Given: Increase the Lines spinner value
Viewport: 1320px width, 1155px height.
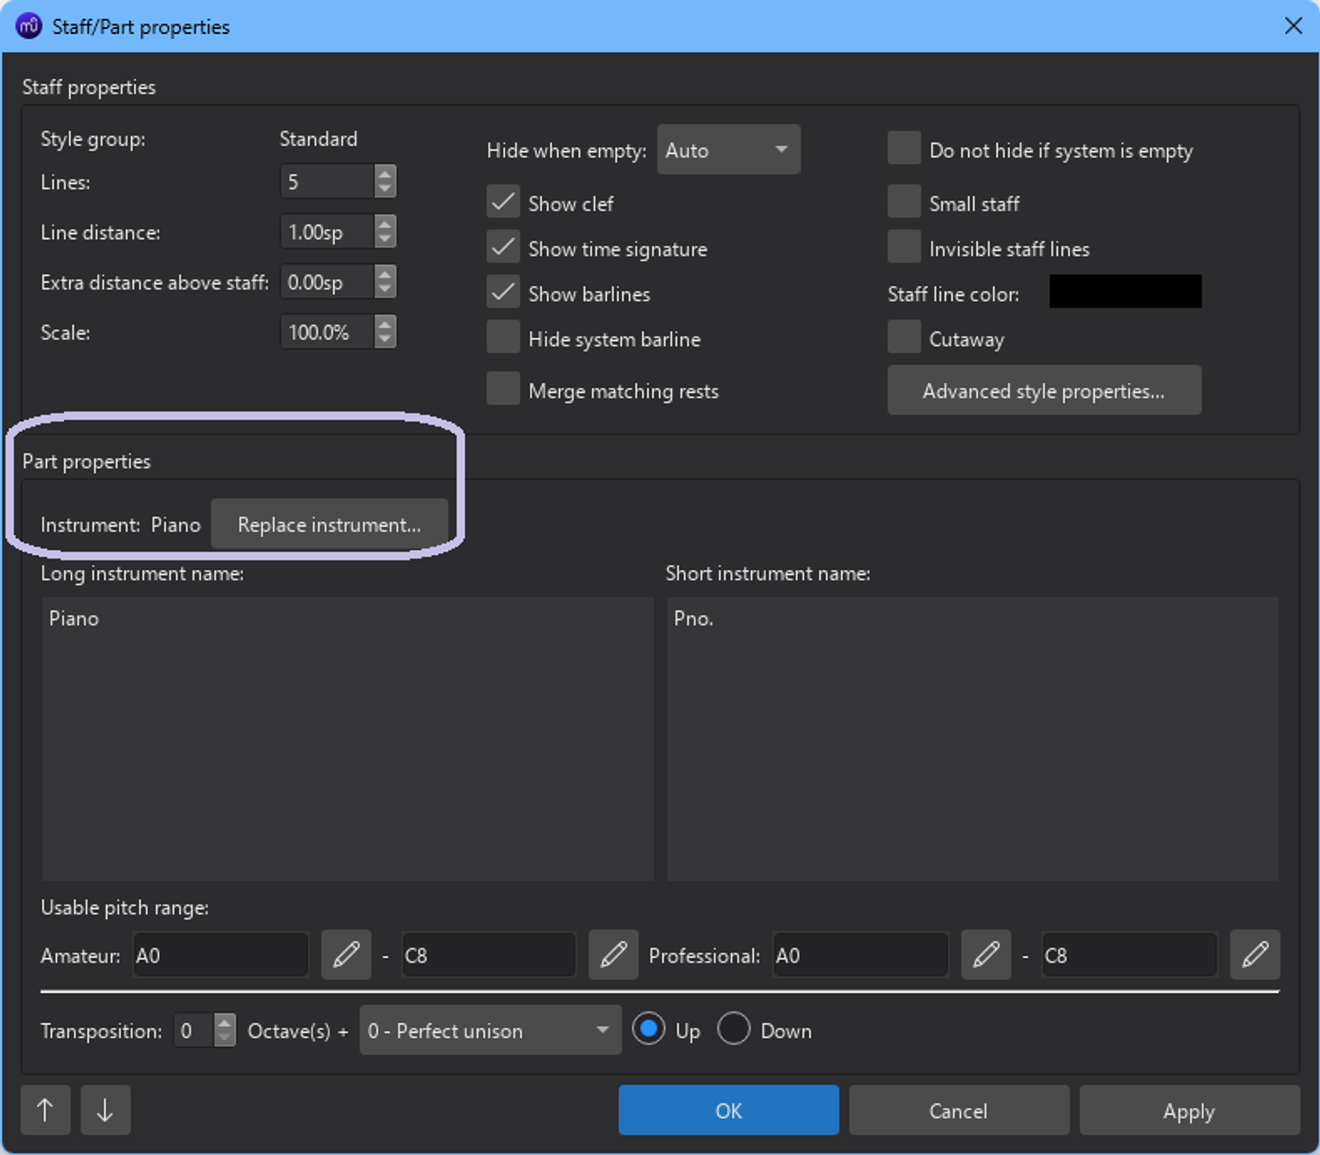Looking at the screenshot, I should pyautogui.click(x=385, y=173).
